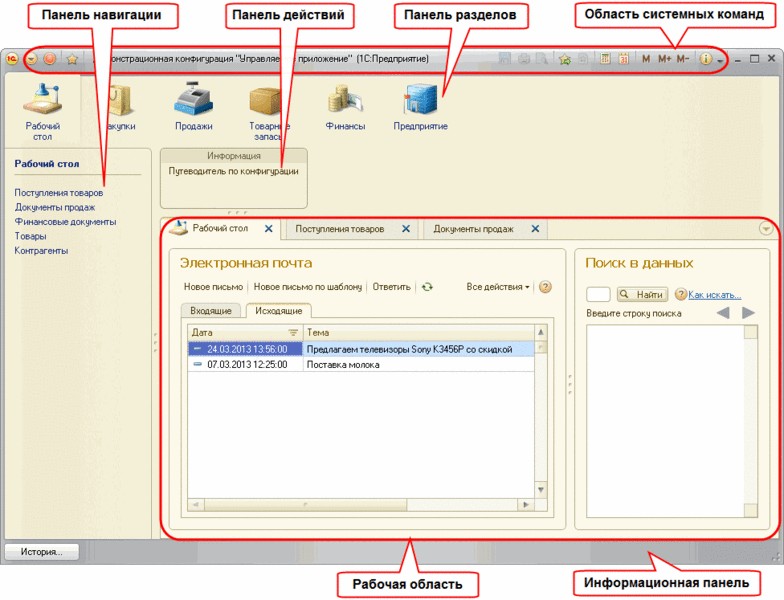This screenshot has width=784, height=600.
Task: Click the M- memory subtract button
Action: (682, 59)
